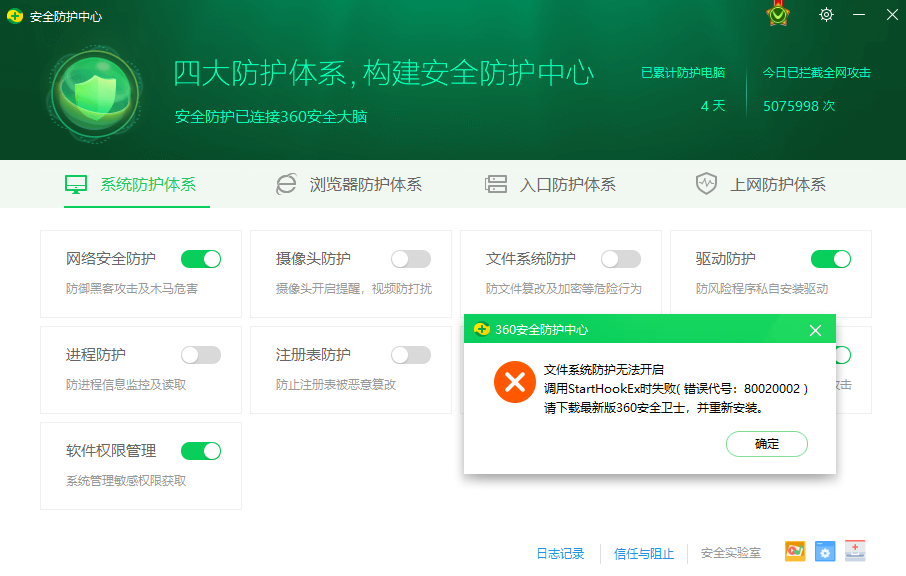The height and width of the screenshot is (576, 906).
Task: Minimize the 安全防护中心 window
Action: click(x=859, y=14)
